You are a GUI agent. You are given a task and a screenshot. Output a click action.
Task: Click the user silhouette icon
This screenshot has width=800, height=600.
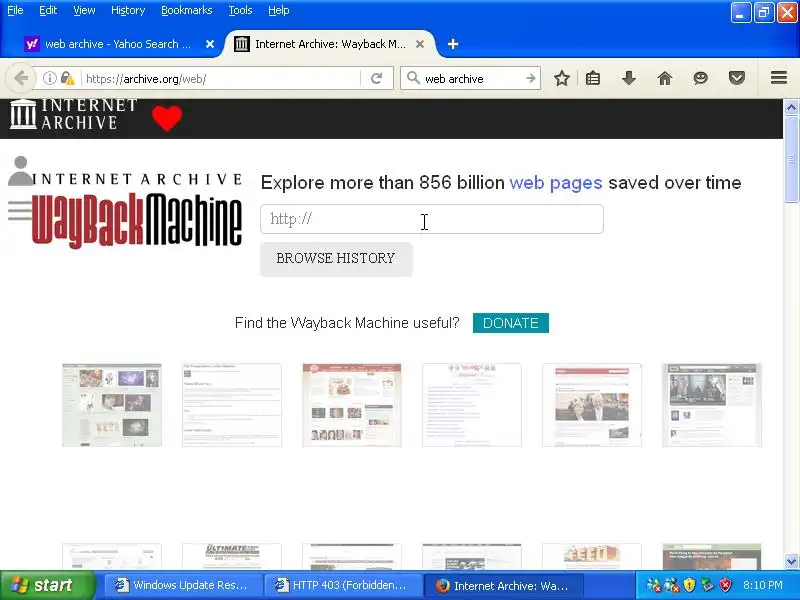tap(21, 170)
